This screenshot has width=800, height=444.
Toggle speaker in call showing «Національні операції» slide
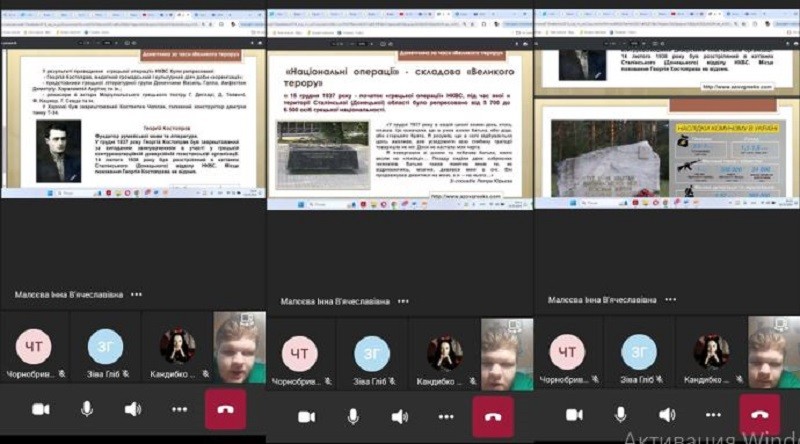[399, 417]
